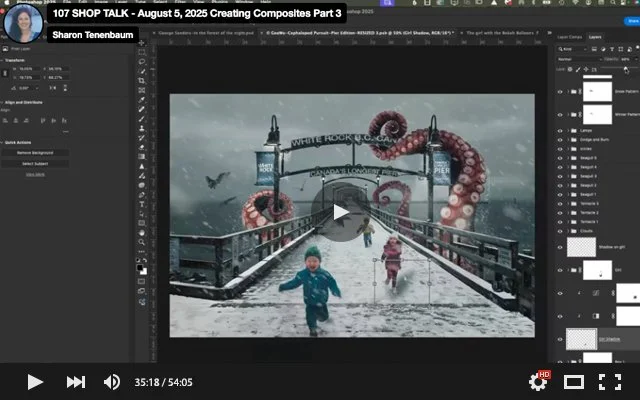Viewport: 640px width, 400px height.
Task: Select the Crop tool
Action: click(142, 81)
